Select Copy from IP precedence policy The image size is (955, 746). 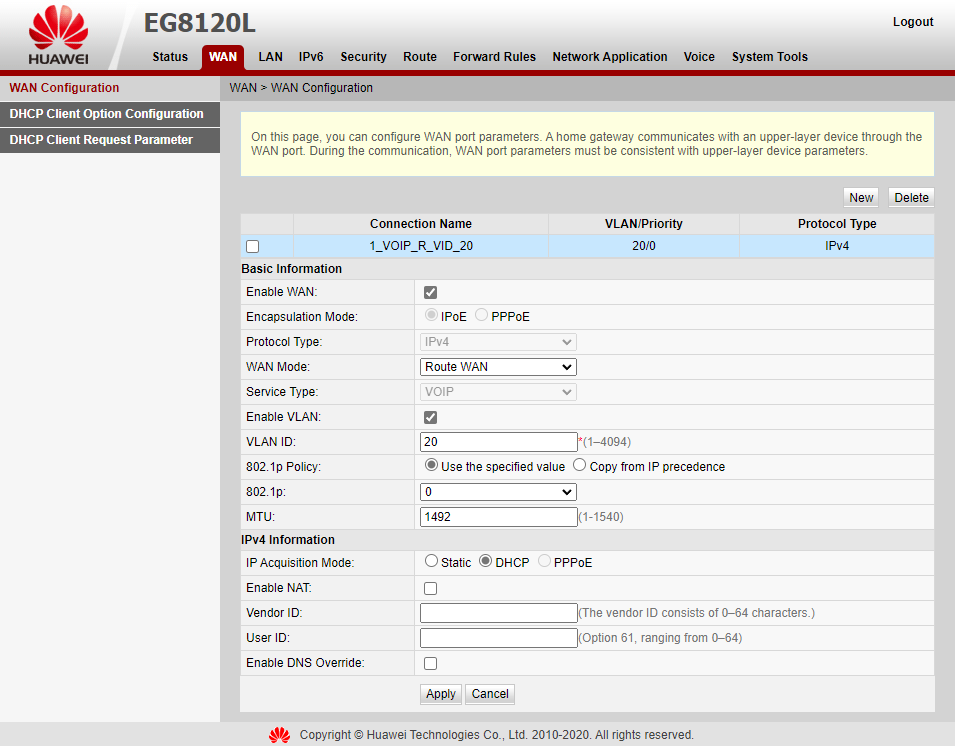580,465
